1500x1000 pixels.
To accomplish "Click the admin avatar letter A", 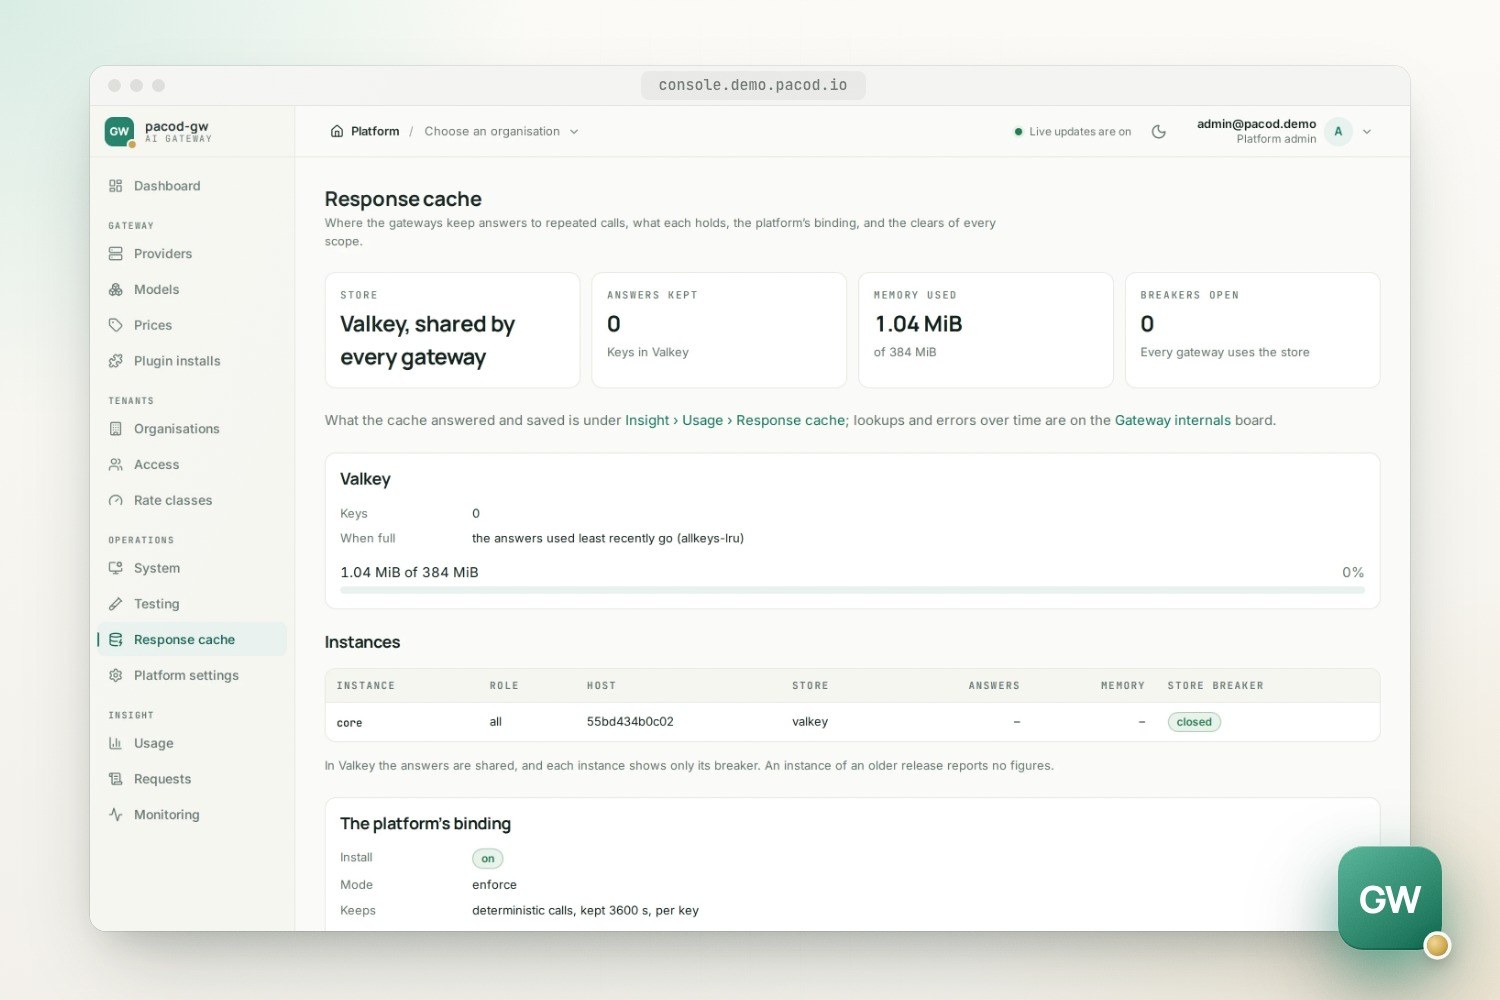I will point(1338,132).
